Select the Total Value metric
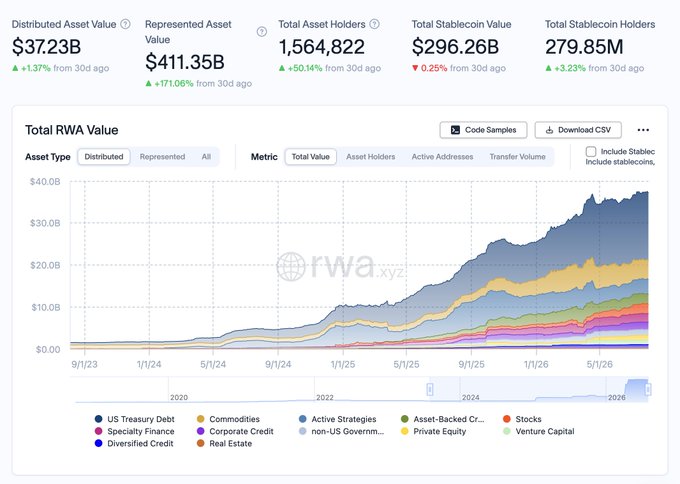 click(x=311, y=157)
